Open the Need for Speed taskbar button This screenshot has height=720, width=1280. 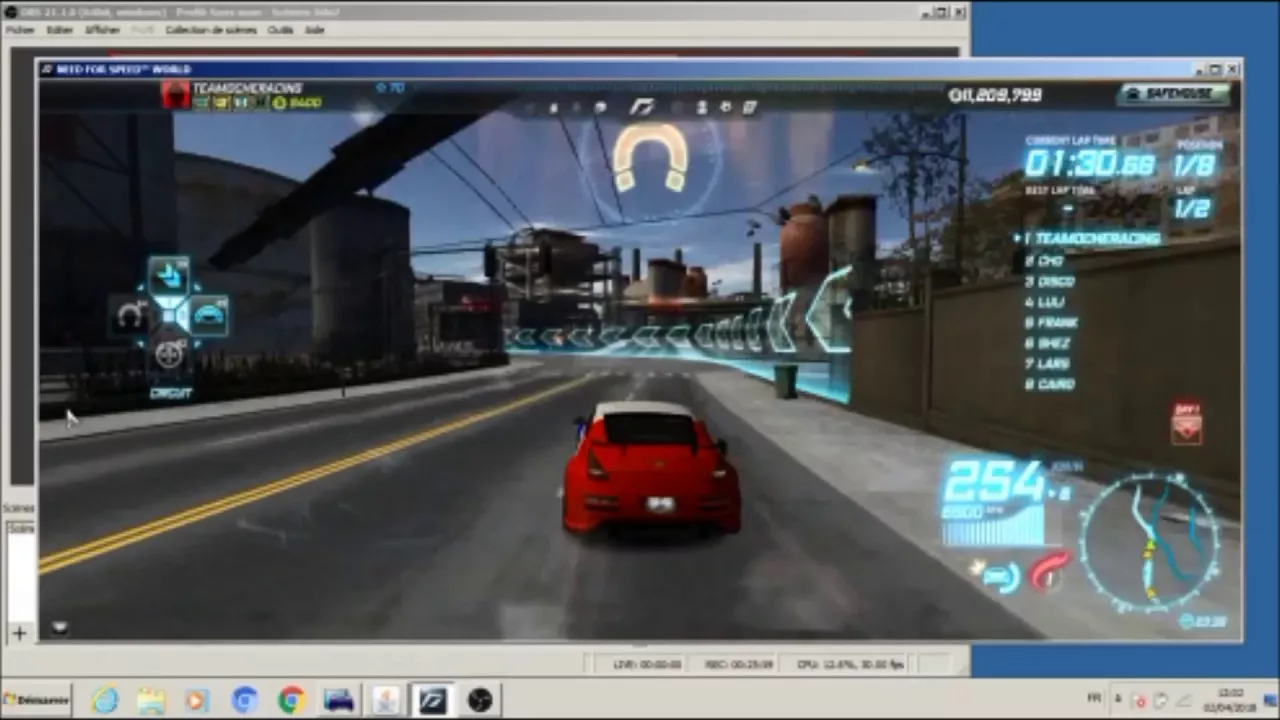point(432,700)
